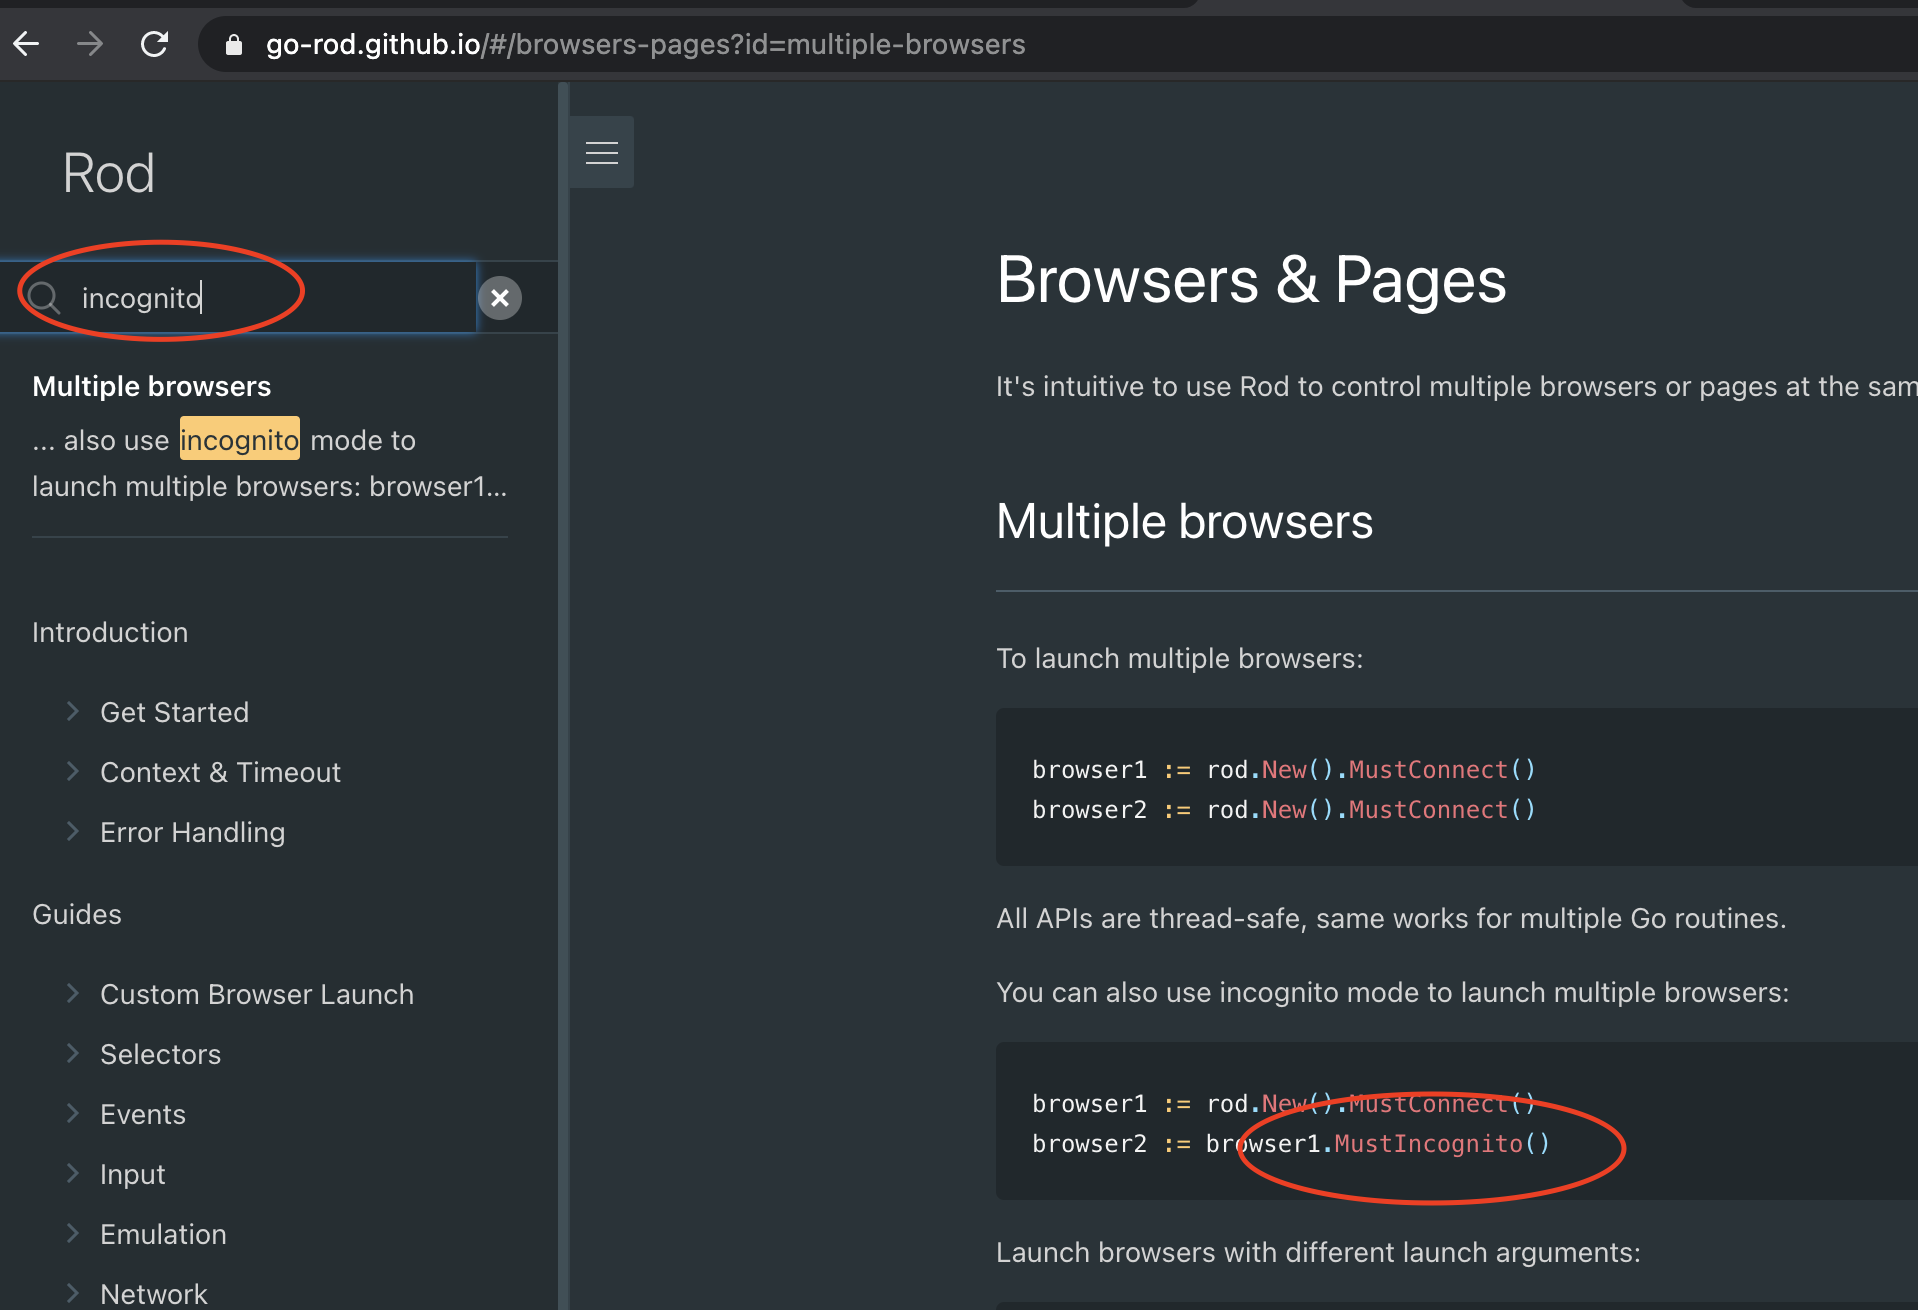Click the forward navigation arrow

click(90, 43)
